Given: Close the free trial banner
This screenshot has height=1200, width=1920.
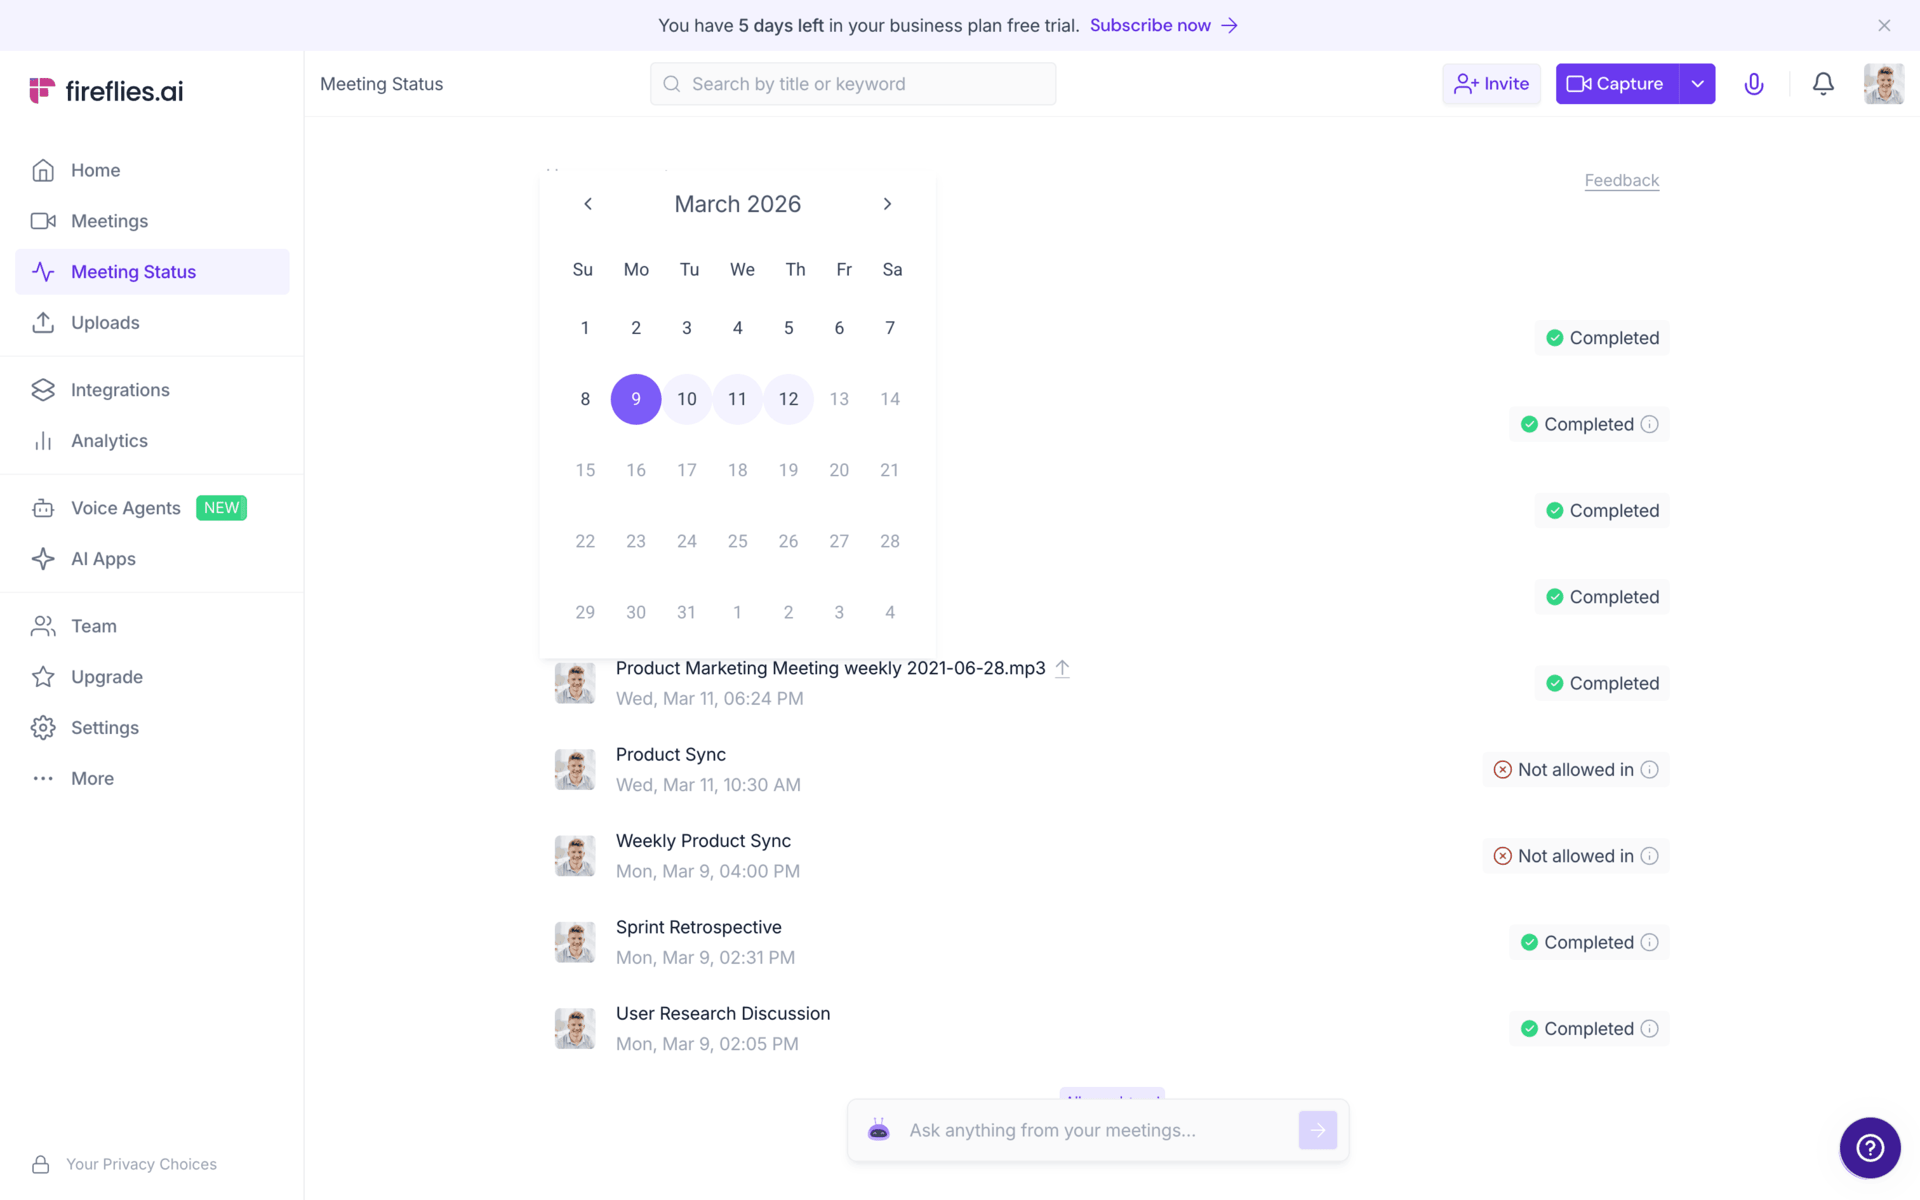Looking at the screenshot, I should 1884,26.
